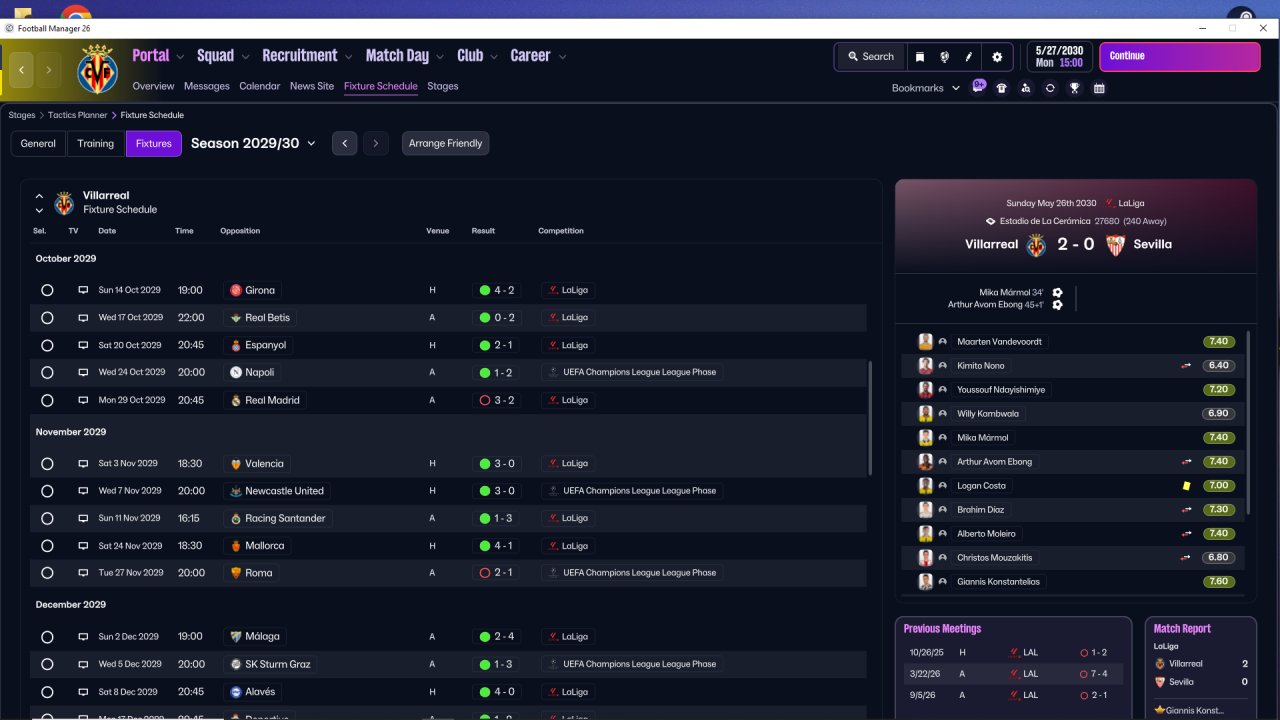Viewport: 1280px width, 720px height.
Task: Open the bookmark icon in the top toolbar
Action: (920, 57)
